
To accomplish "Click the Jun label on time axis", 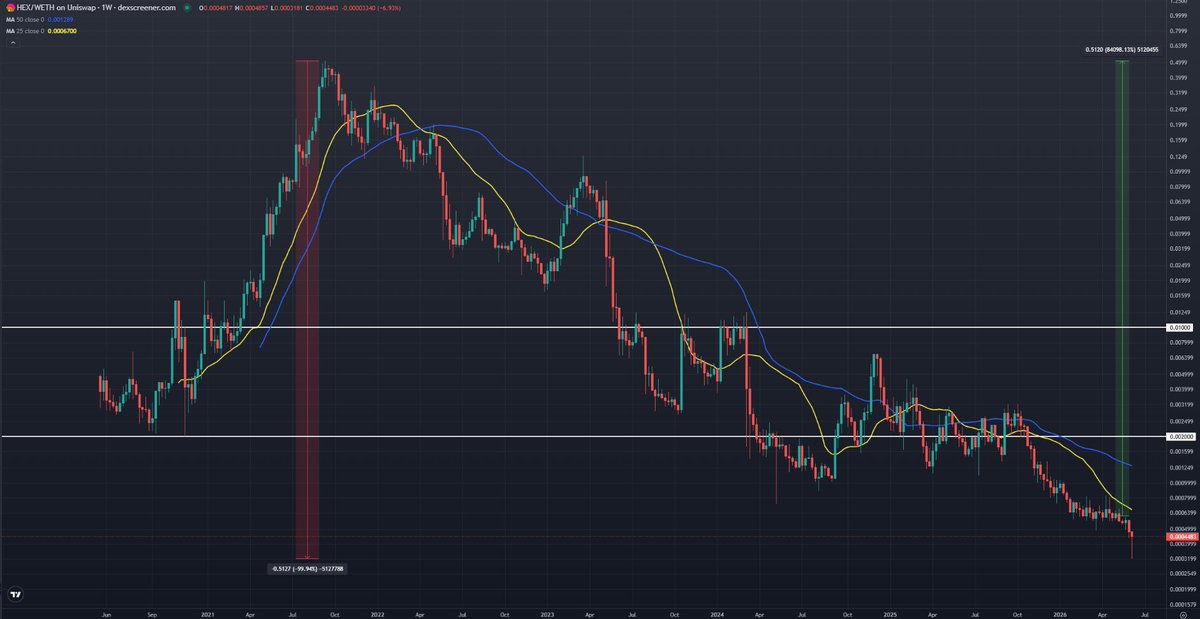I will (108, 615).
